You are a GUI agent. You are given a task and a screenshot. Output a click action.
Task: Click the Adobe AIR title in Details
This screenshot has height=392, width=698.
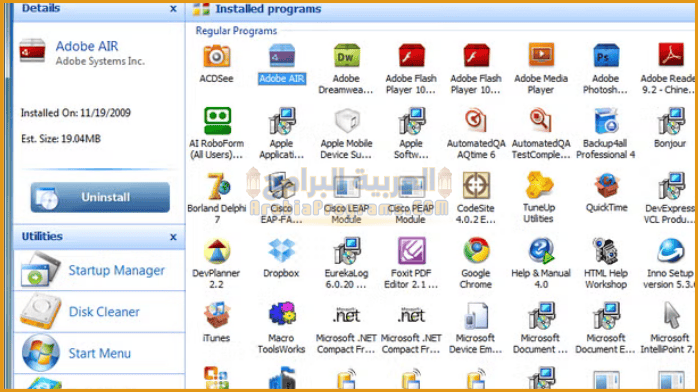pyautogui.click(x=87, y=46)
